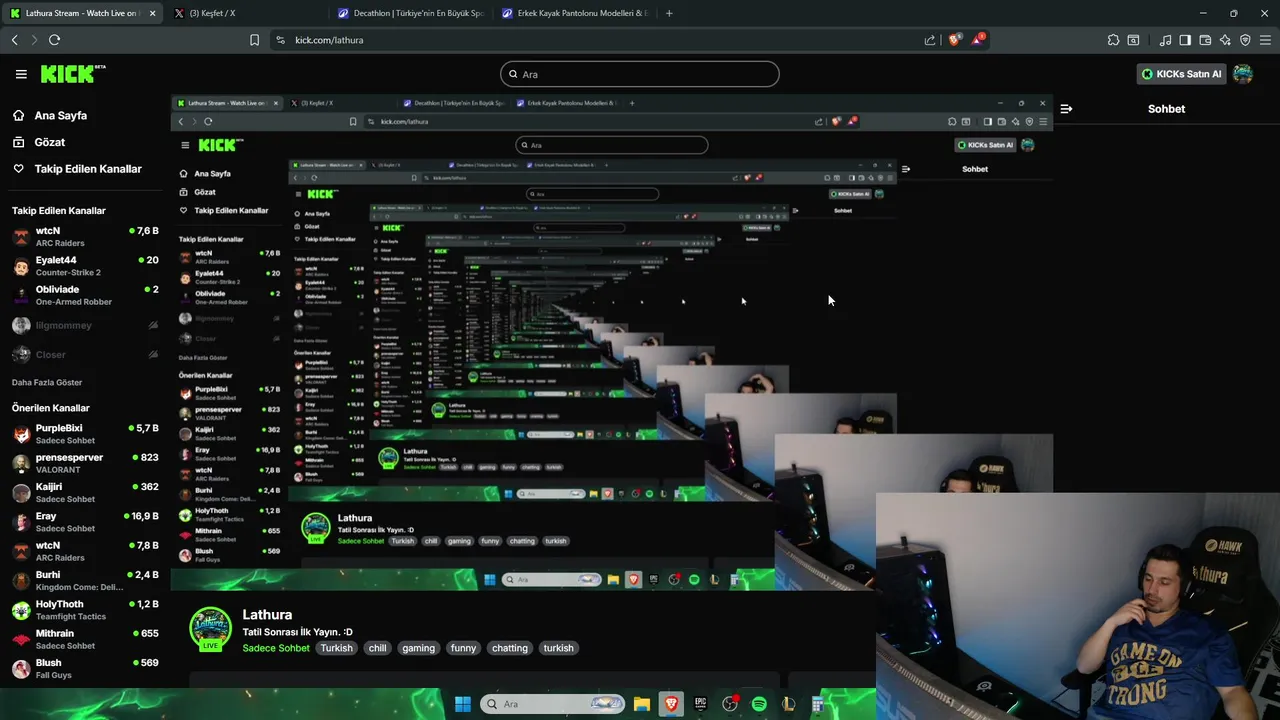
Task: Click the funny tag
Action: pos(463,648)
